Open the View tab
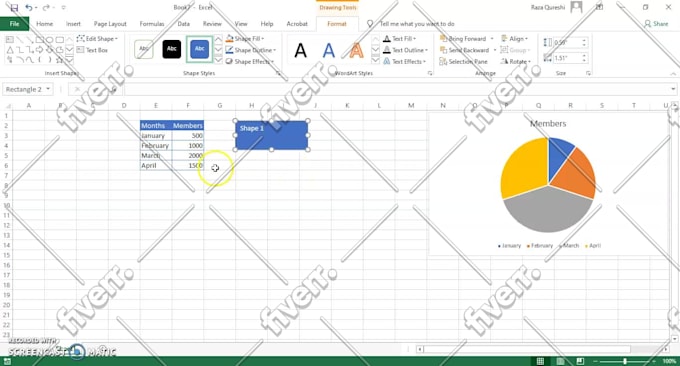Image resolution: width=680 pixels, height=366 pixels. coord(241,24)
